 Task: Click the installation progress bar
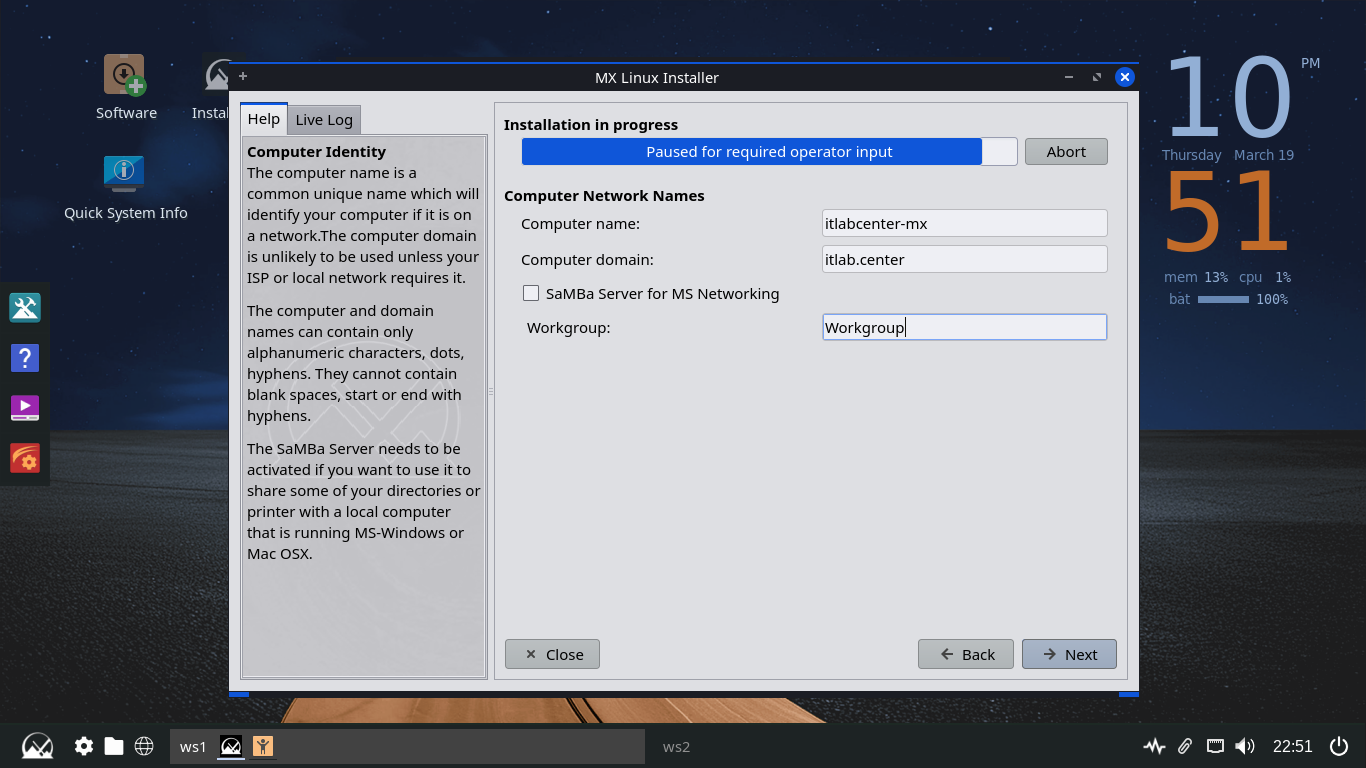[x=768, y=152]
